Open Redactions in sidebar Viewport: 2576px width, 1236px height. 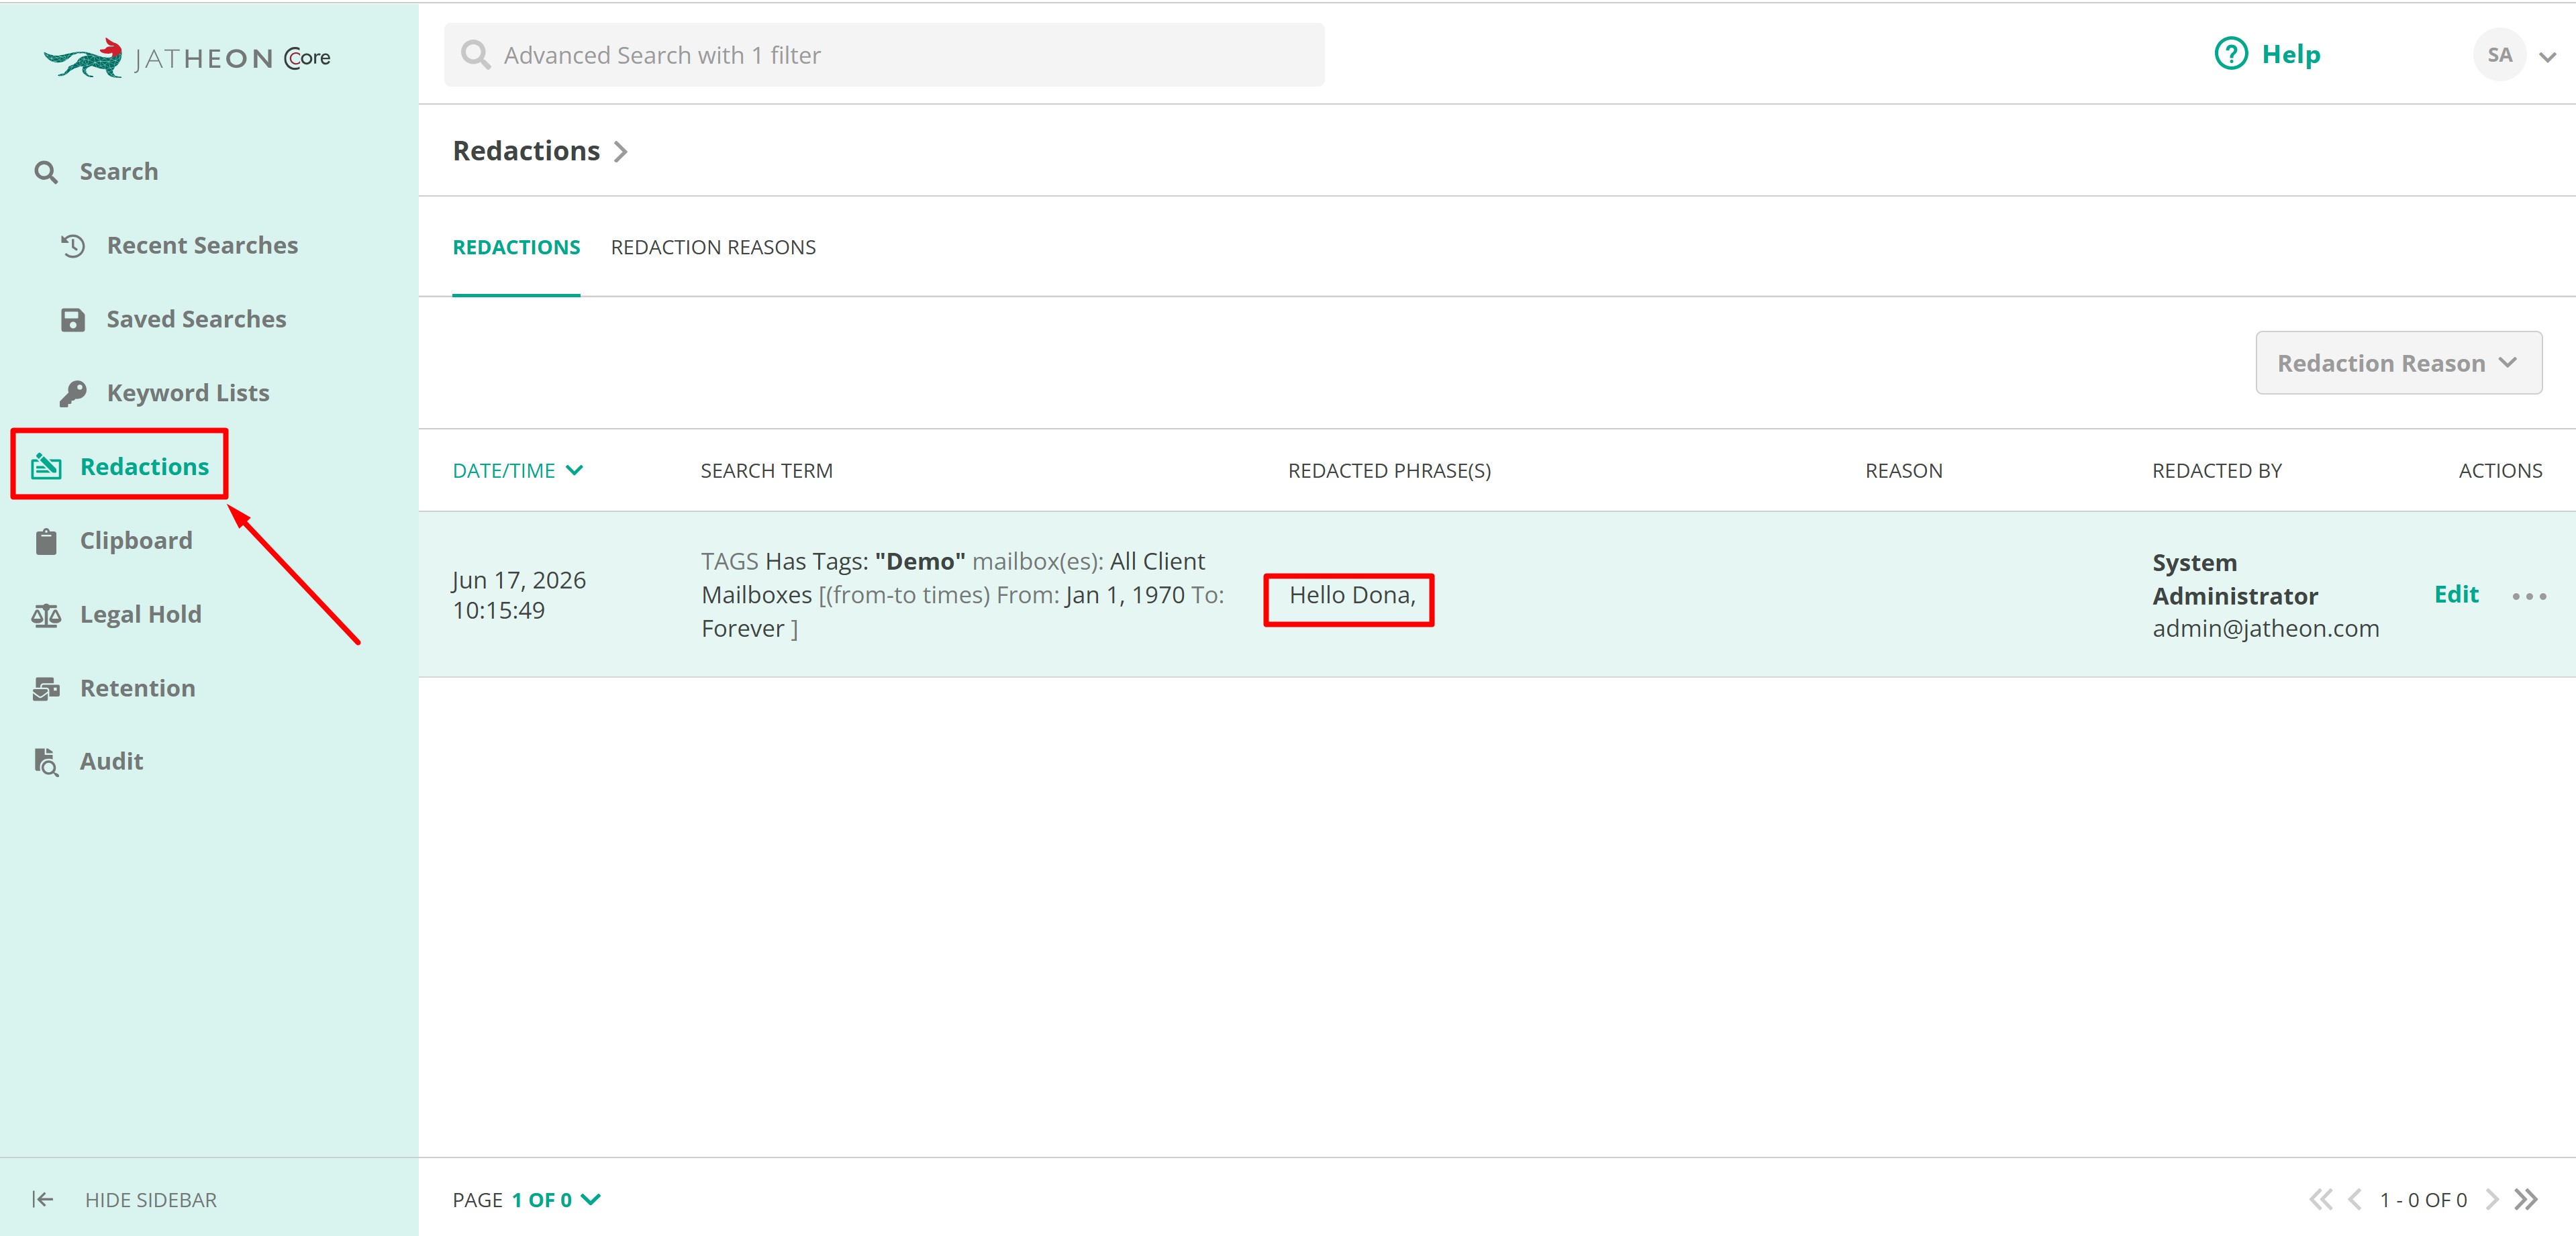click(144, 467)
